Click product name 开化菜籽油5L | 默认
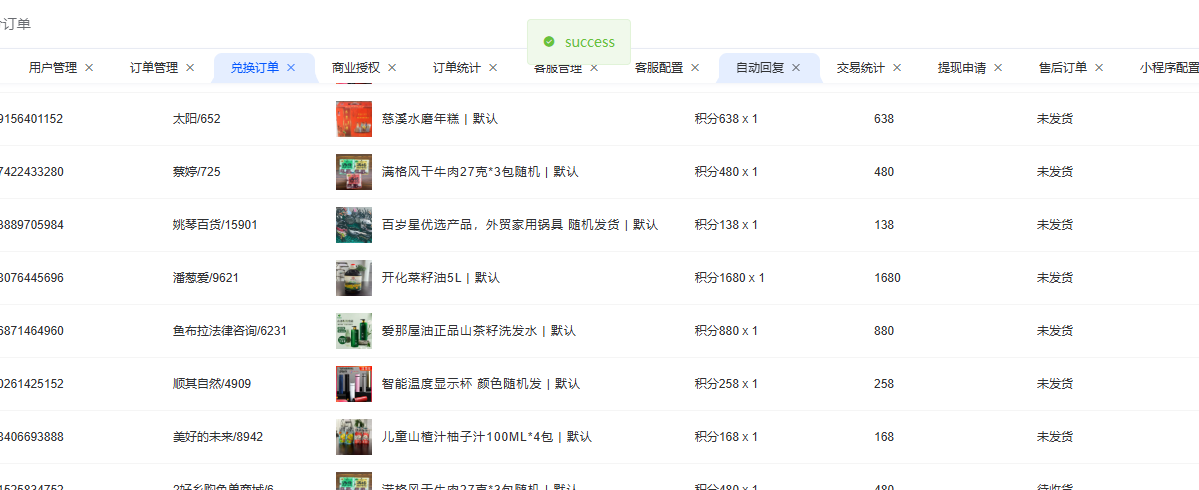The image size is (1199, 490). 440,278
